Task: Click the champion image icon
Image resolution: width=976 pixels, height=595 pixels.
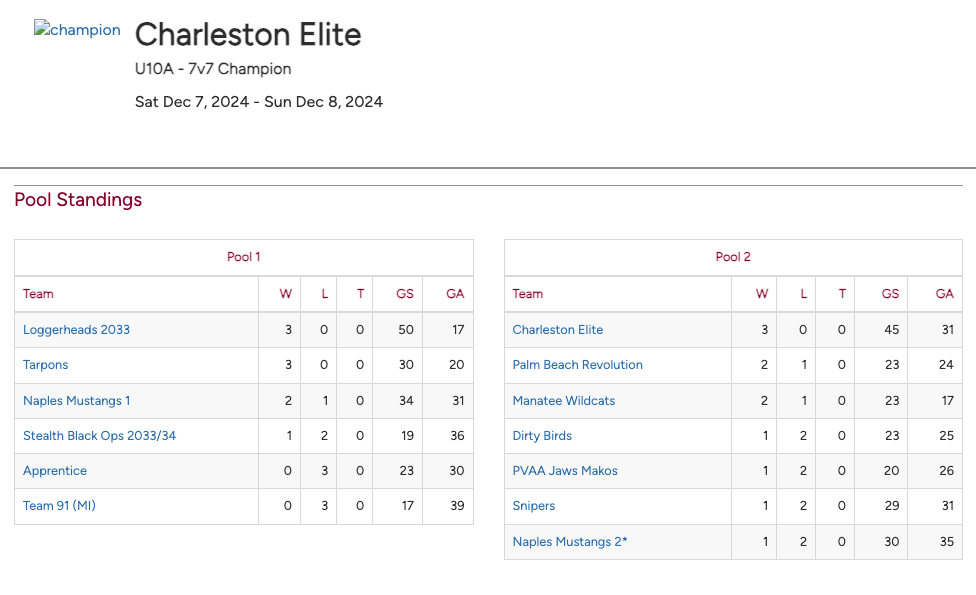Action: (77, 30)
